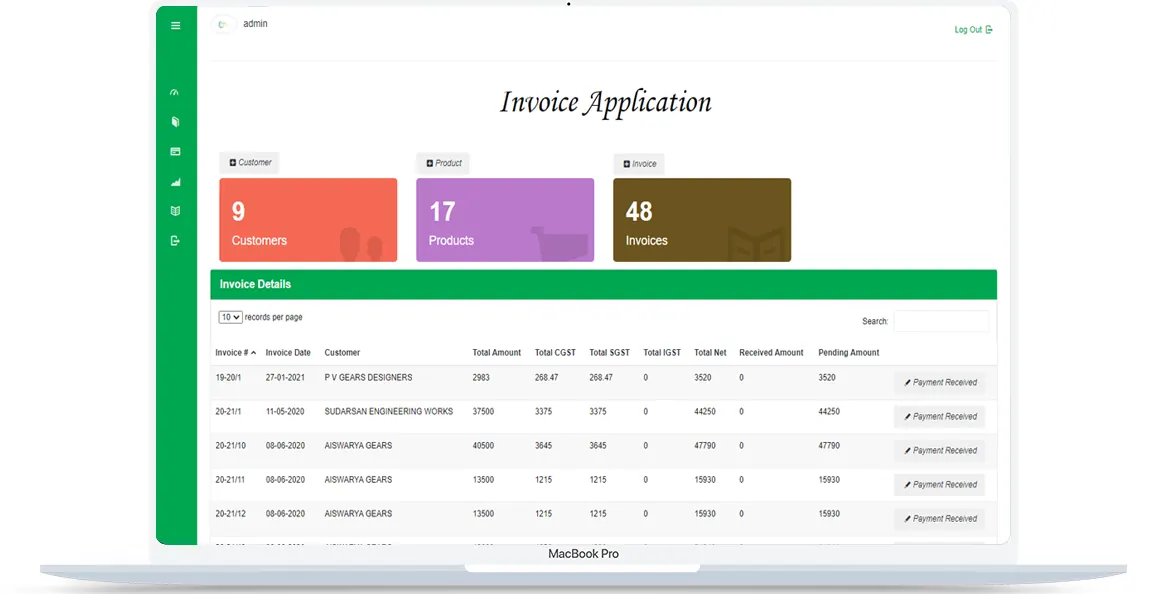The image size is (1175, 594).
Task: Sort by Invoice # column
Action: point(235,353)
